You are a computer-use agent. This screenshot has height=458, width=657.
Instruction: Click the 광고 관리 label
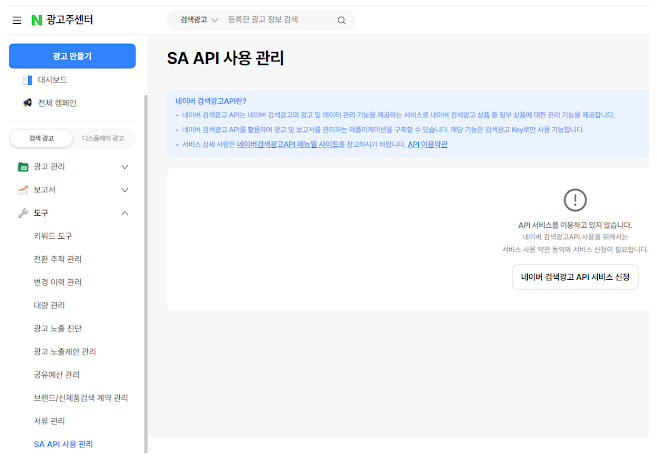tap(49, 167)
